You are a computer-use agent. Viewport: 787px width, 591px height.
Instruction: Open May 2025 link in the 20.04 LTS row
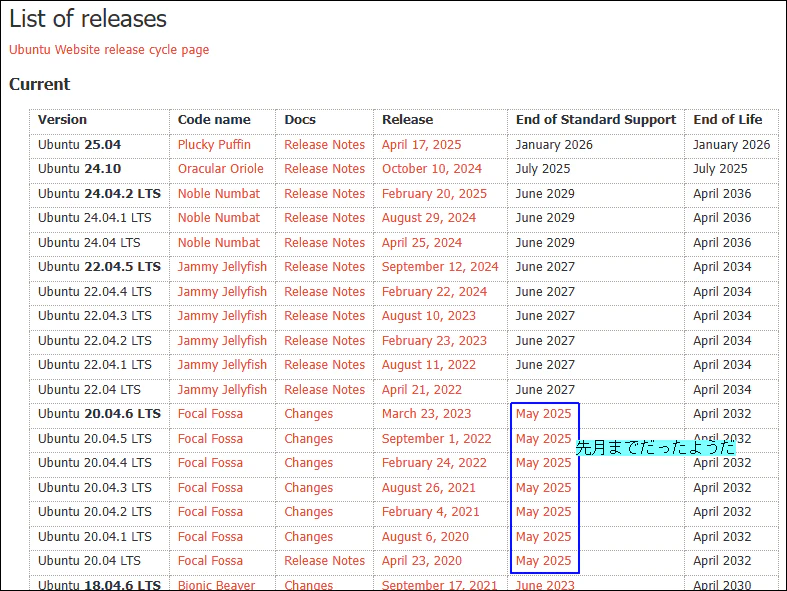tap(544, 561)
